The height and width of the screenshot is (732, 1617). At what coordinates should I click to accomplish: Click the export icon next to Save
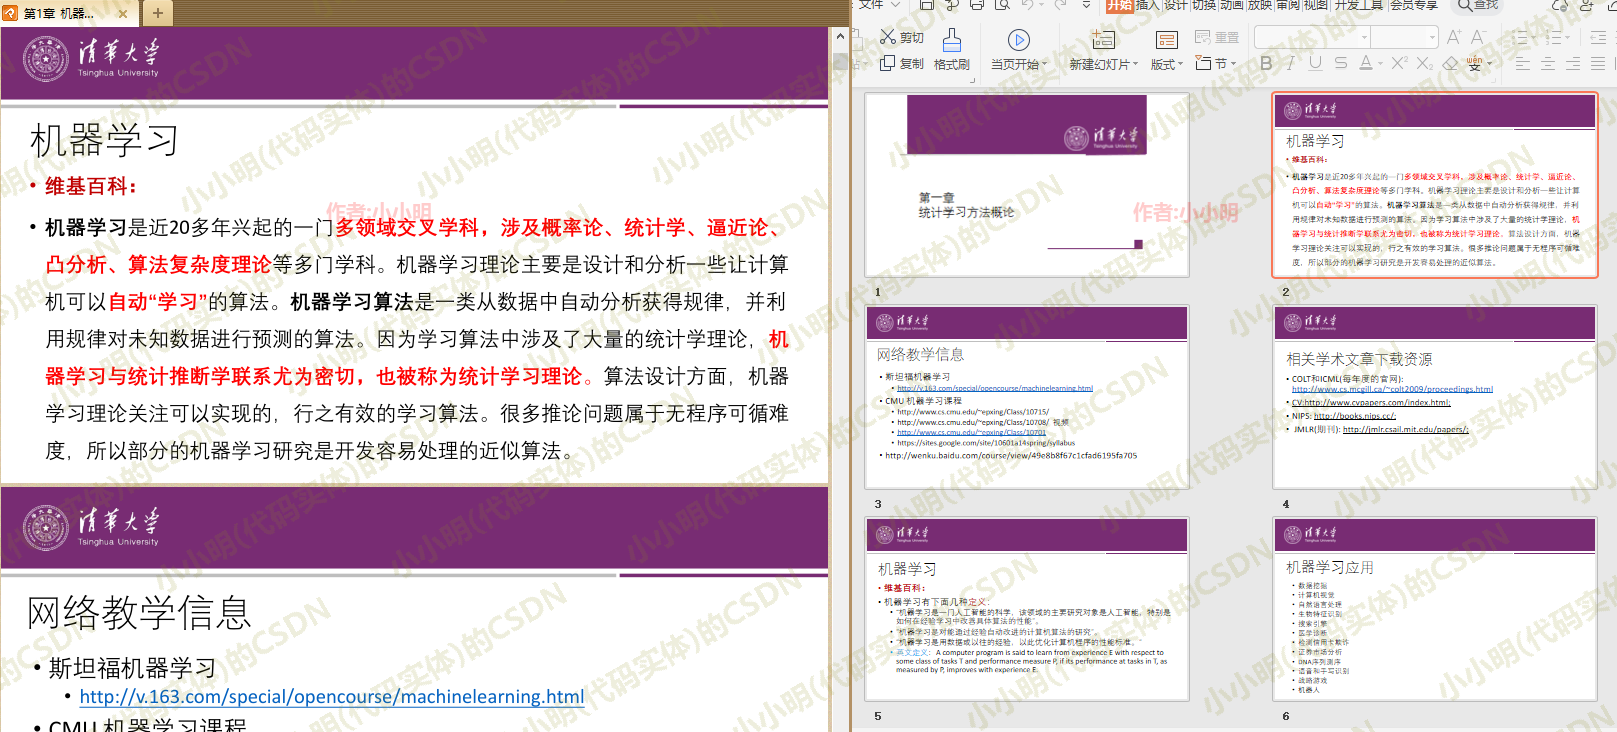[951, 5]
